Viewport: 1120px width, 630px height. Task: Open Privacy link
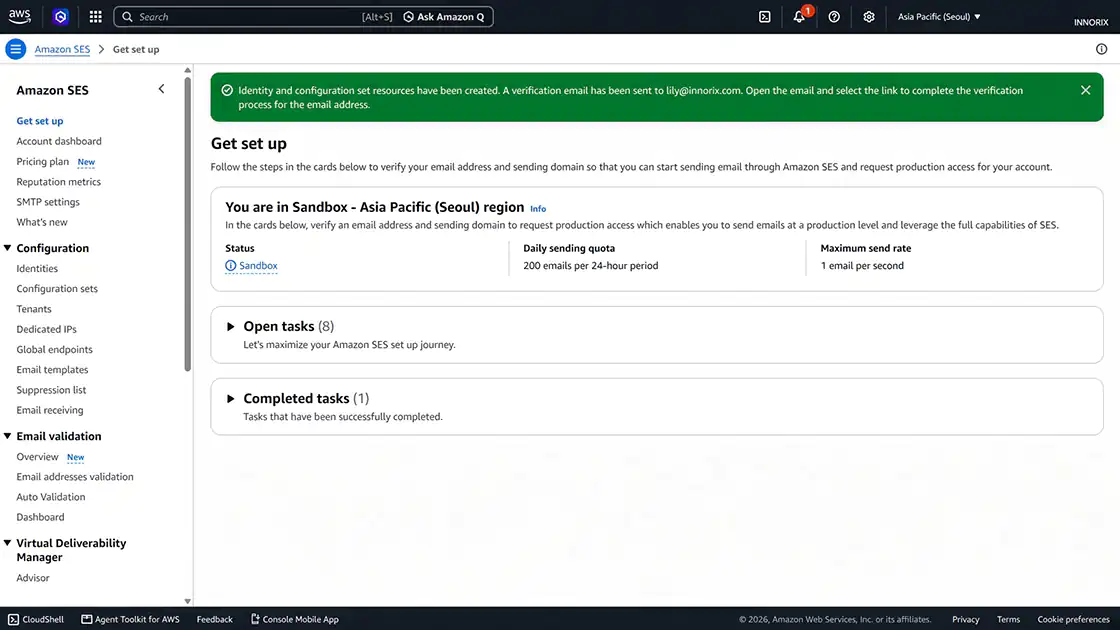coord(965,619)
